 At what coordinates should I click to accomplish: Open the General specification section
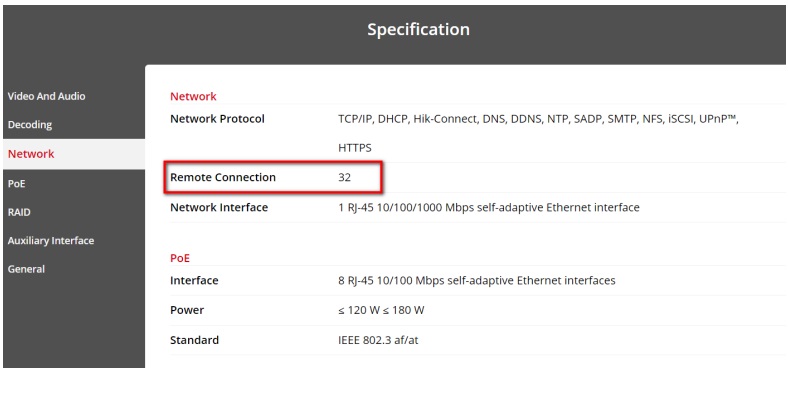26,269
